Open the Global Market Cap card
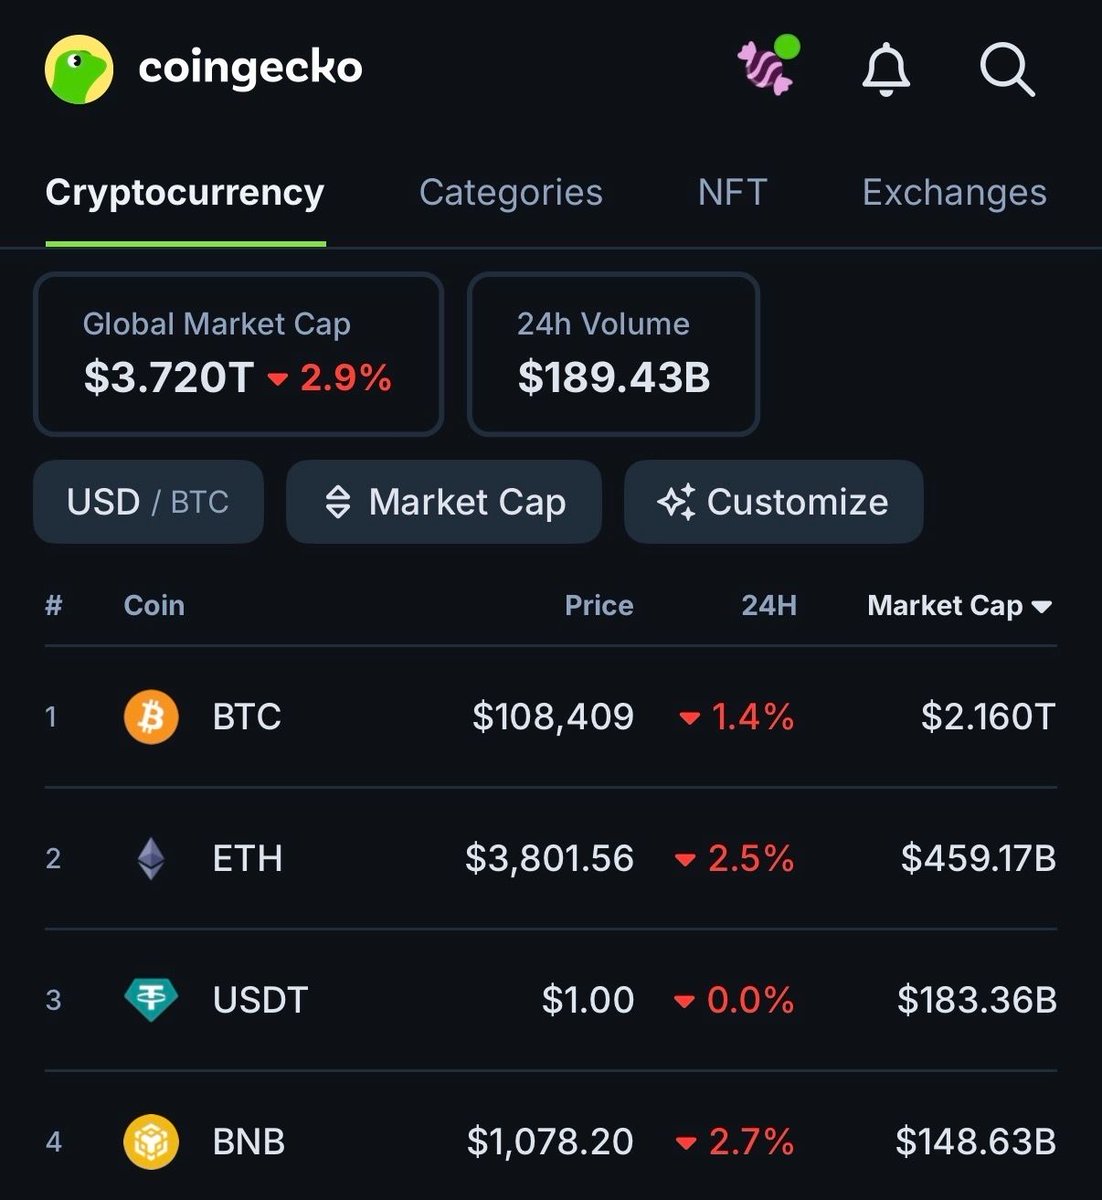This screenshot has width=1102, height=1200. [x=238, y=354]
